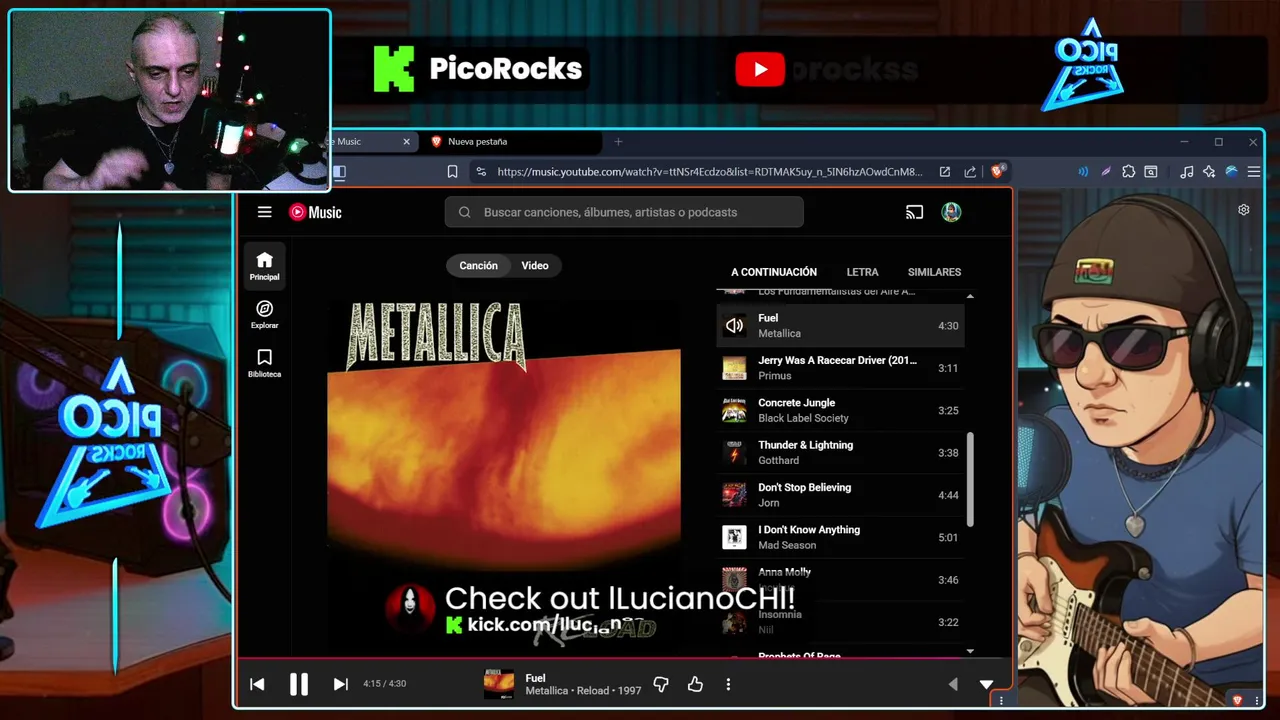Play I Don't Know Anything by Mad Season

[840, 537]
